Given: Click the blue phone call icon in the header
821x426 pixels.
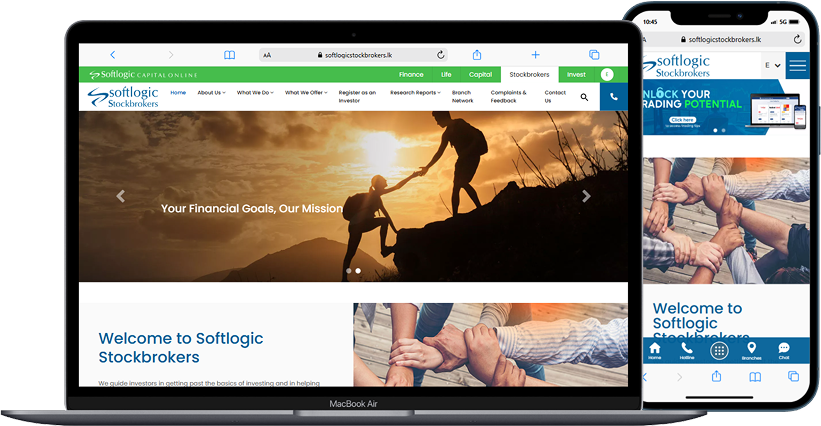Looking at the screenshot, I should pyautogui.click(x=614, y=97).
